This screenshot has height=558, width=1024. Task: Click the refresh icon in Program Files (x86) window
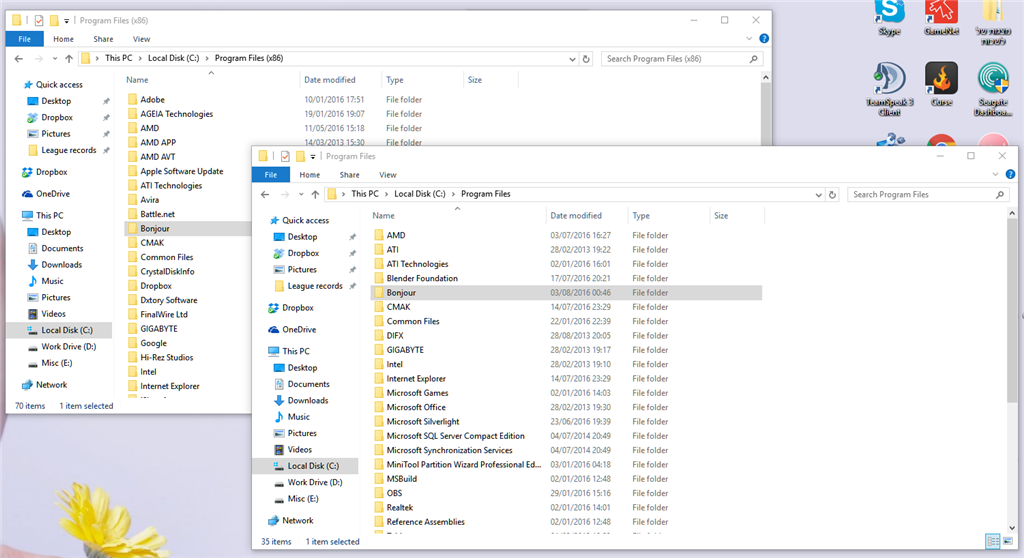click(586, 59)
